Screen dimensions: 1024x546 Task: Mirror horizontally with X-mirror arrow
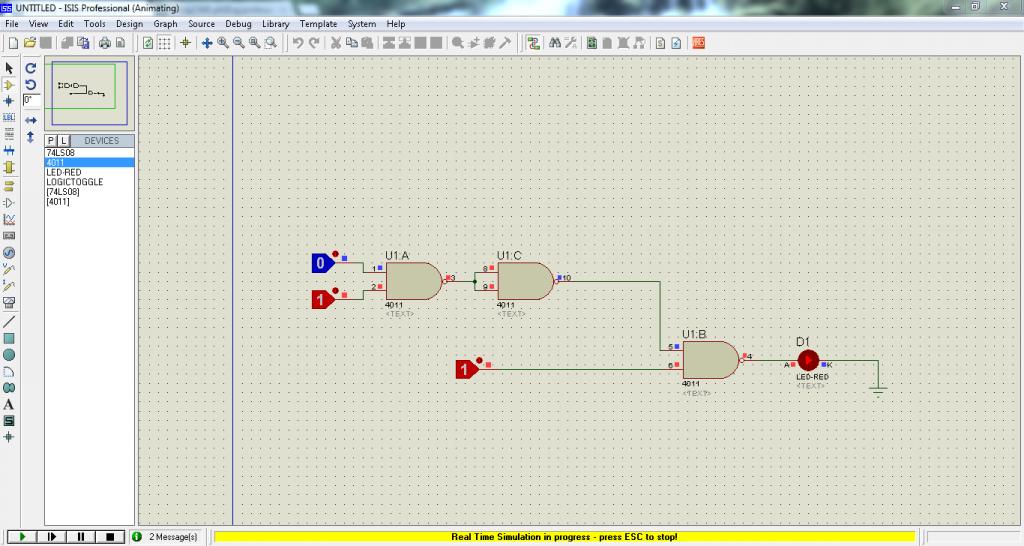point(30,120)
